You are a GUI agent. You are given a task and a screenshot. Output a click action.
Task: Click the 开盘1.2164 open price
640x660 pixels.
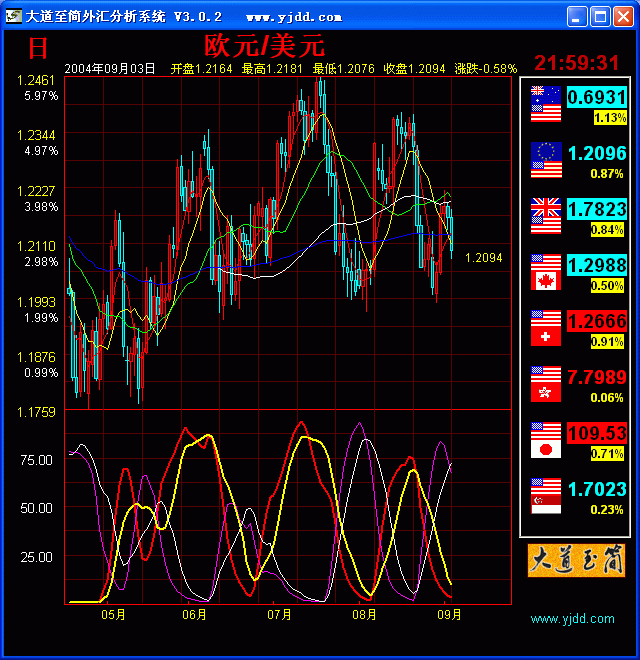pos(201,69)
